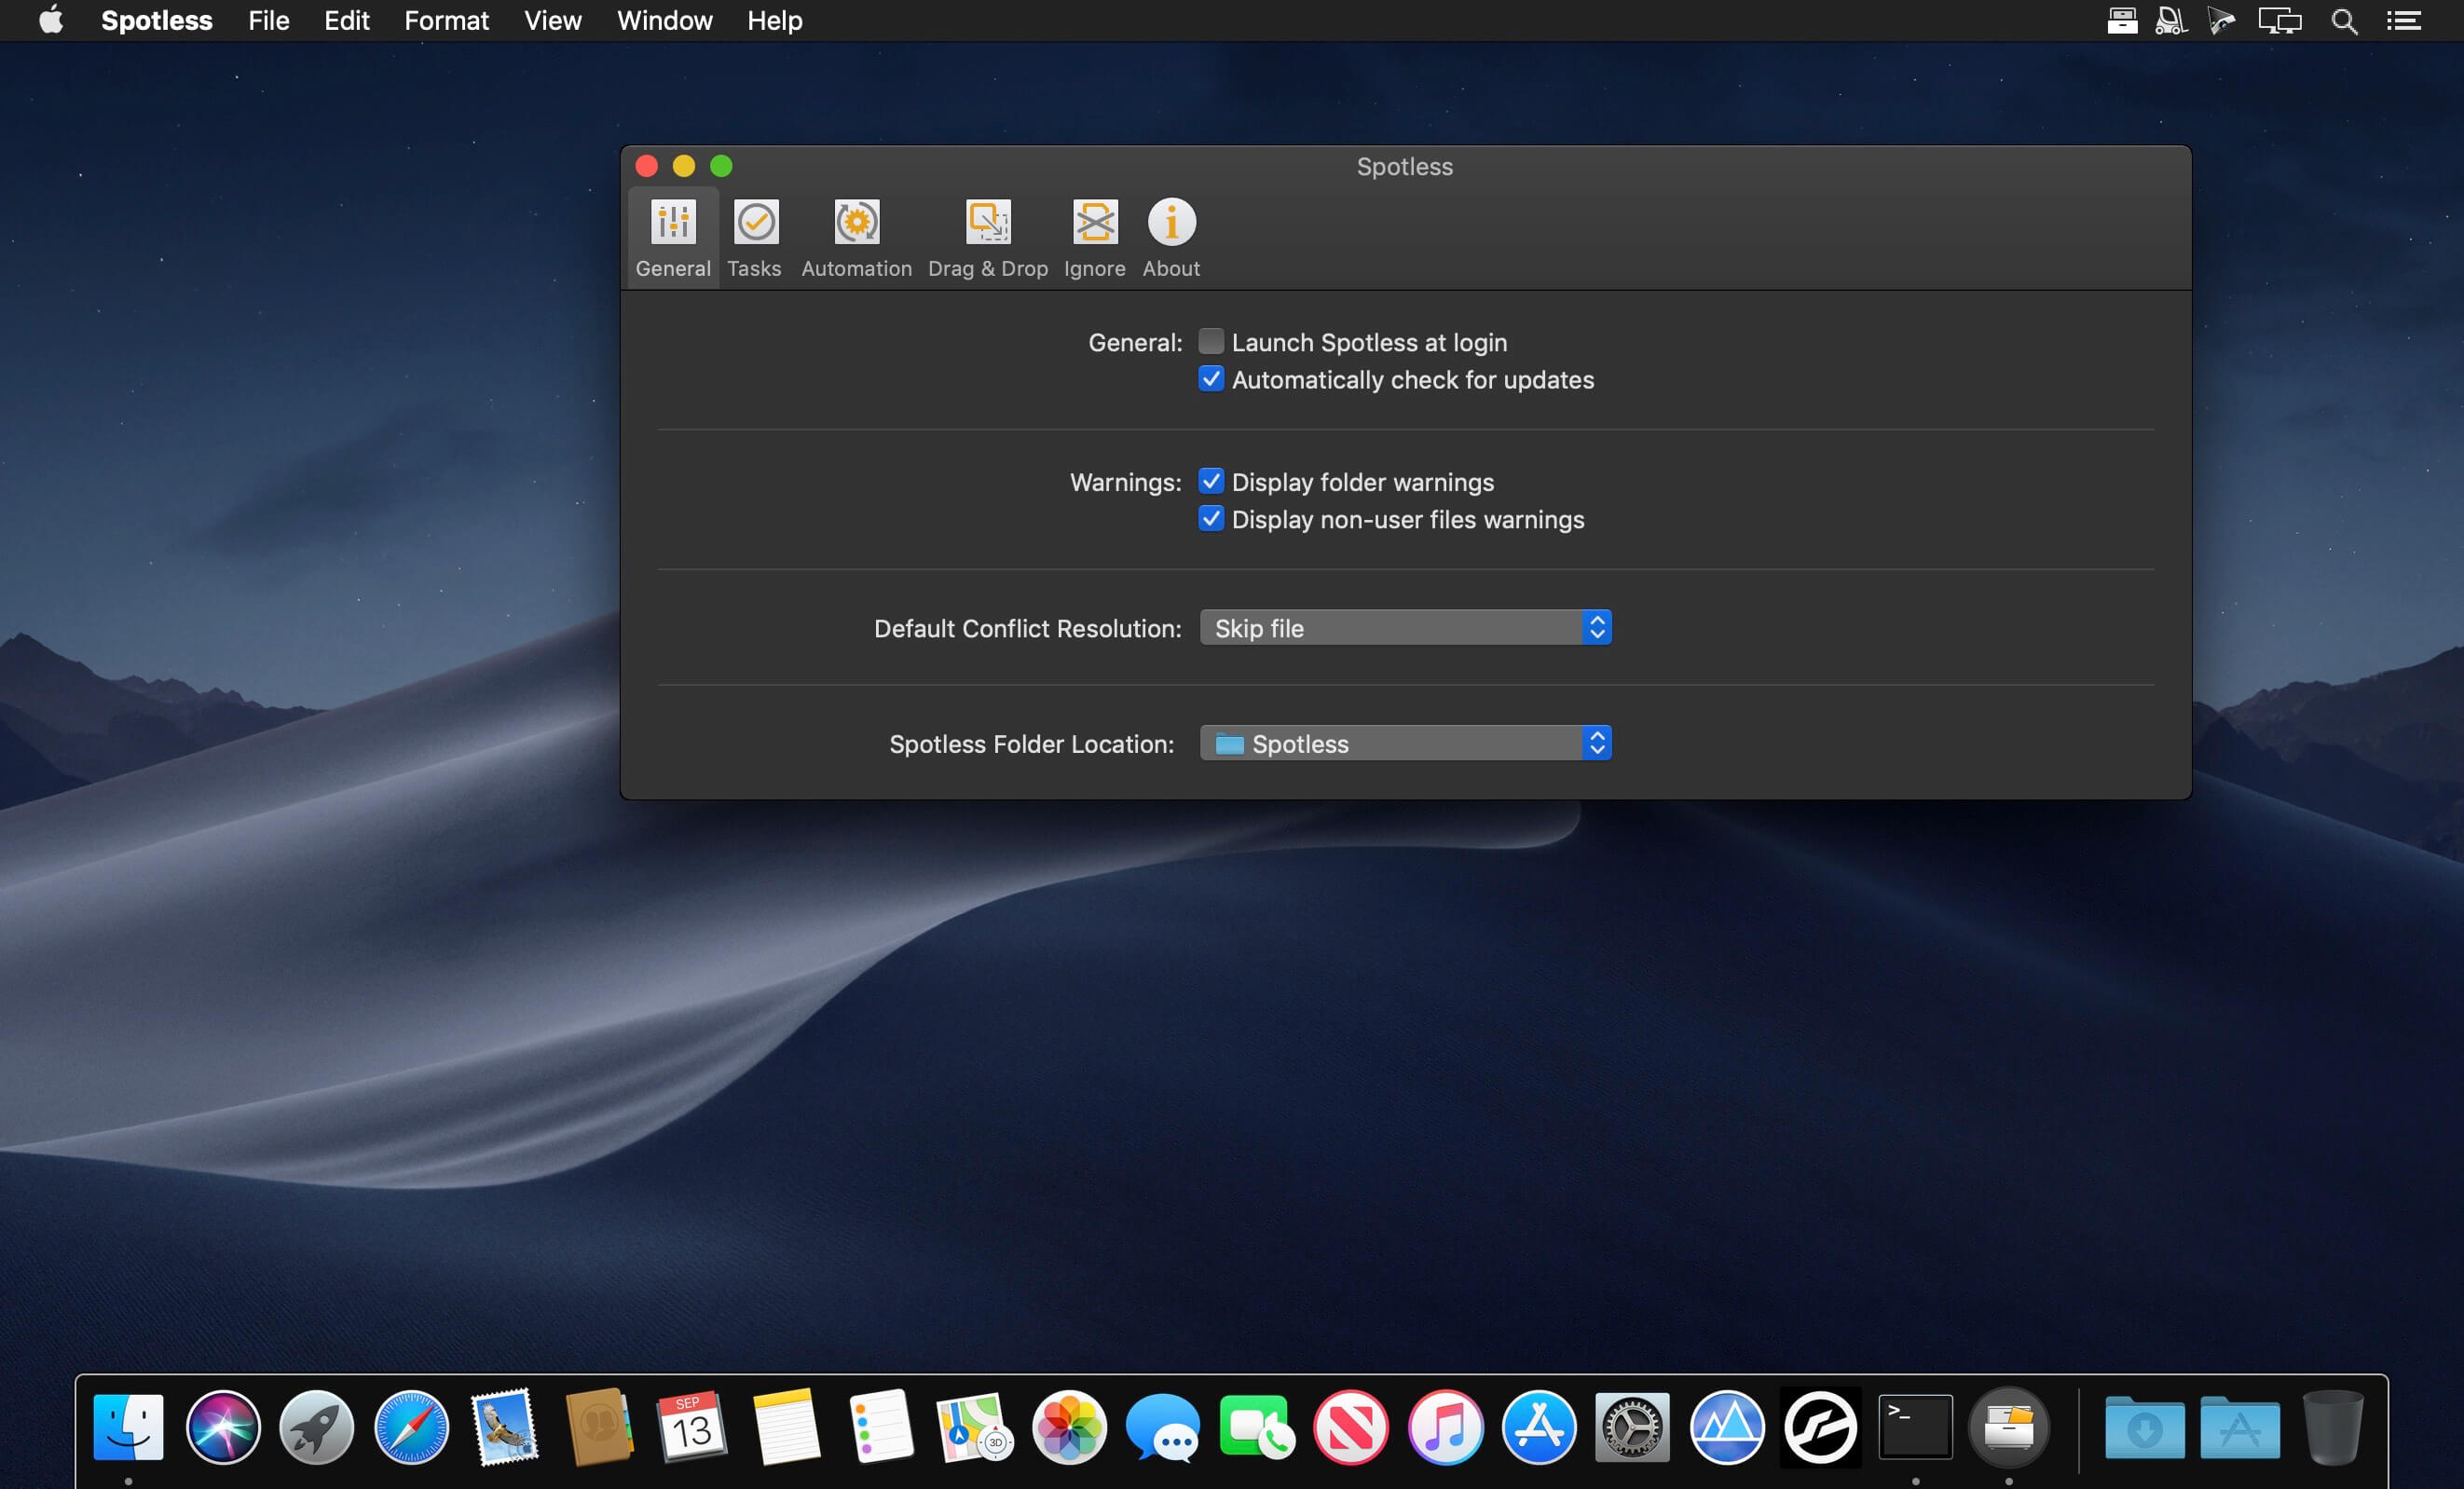This screenshot has height=1489, width=2464.
Task: Open the Tasks preferences pane
Action: tap(754, 238)
